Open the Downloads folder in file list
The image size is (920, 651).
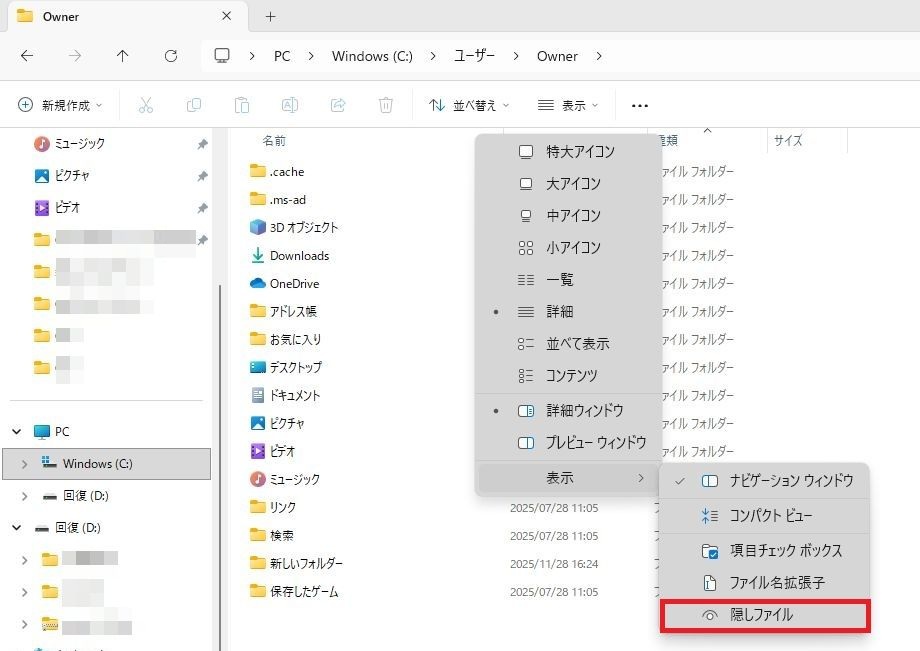point(299,256)
